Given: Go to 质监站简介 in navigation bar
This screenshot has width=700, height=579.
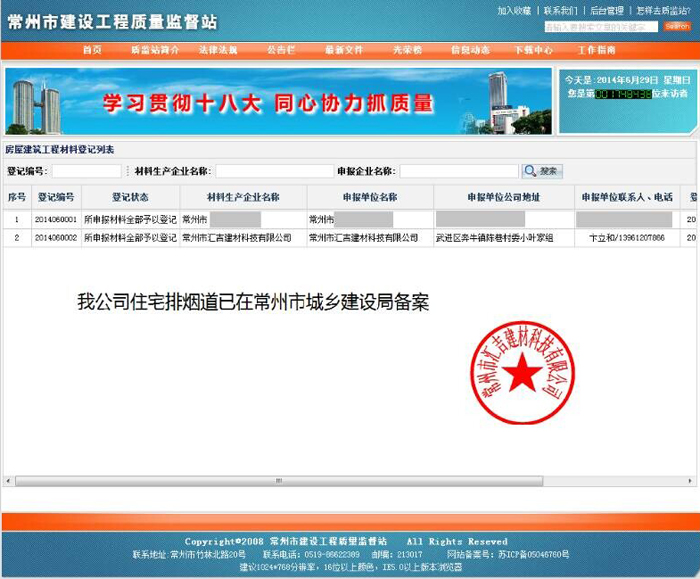Looking at the screenshot, I should coord(155,50).
